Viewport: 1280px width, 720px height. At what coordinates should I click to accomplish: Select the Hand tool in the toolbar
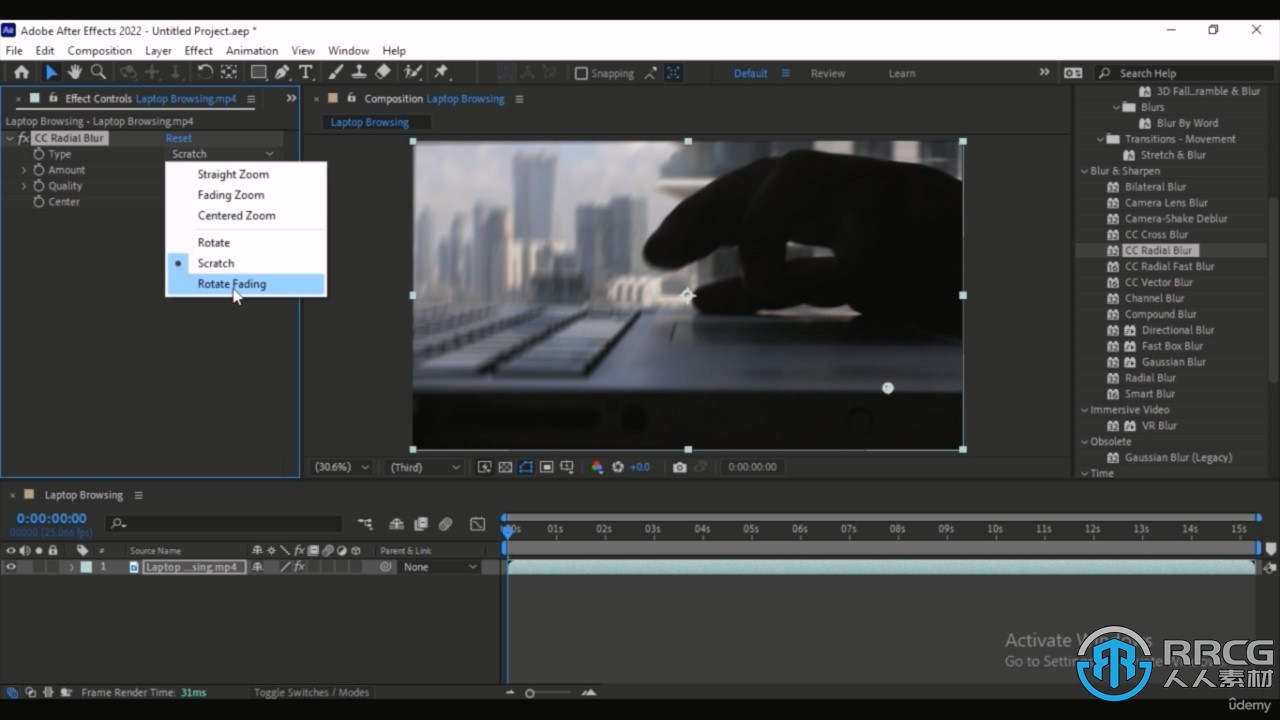pos(76,72)
